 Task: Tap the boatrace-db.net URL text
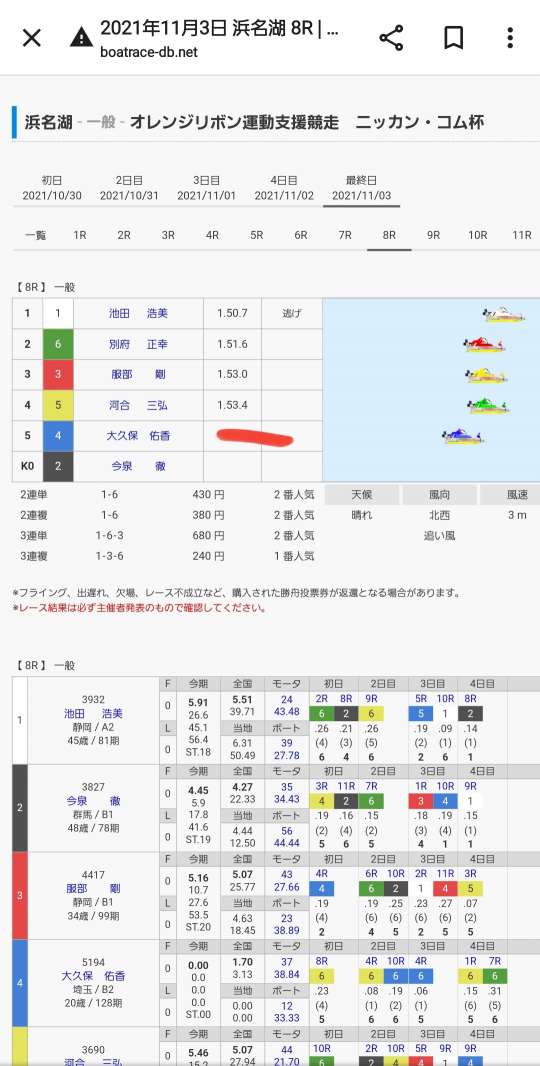[149, 52]
